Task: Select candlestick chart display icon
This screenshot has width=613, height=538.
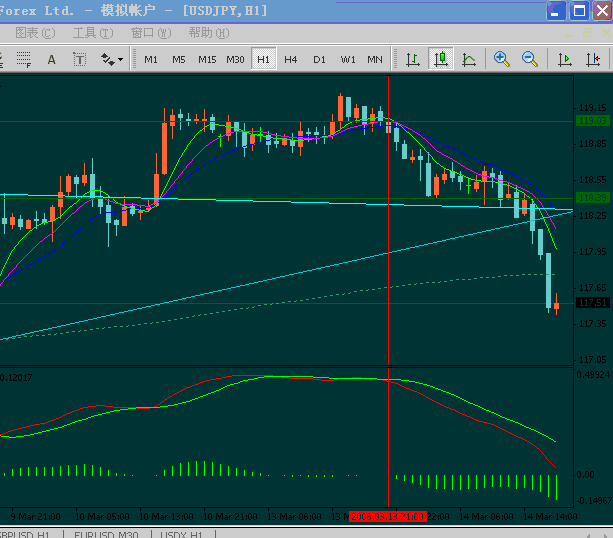Action: tap(441, 59)
